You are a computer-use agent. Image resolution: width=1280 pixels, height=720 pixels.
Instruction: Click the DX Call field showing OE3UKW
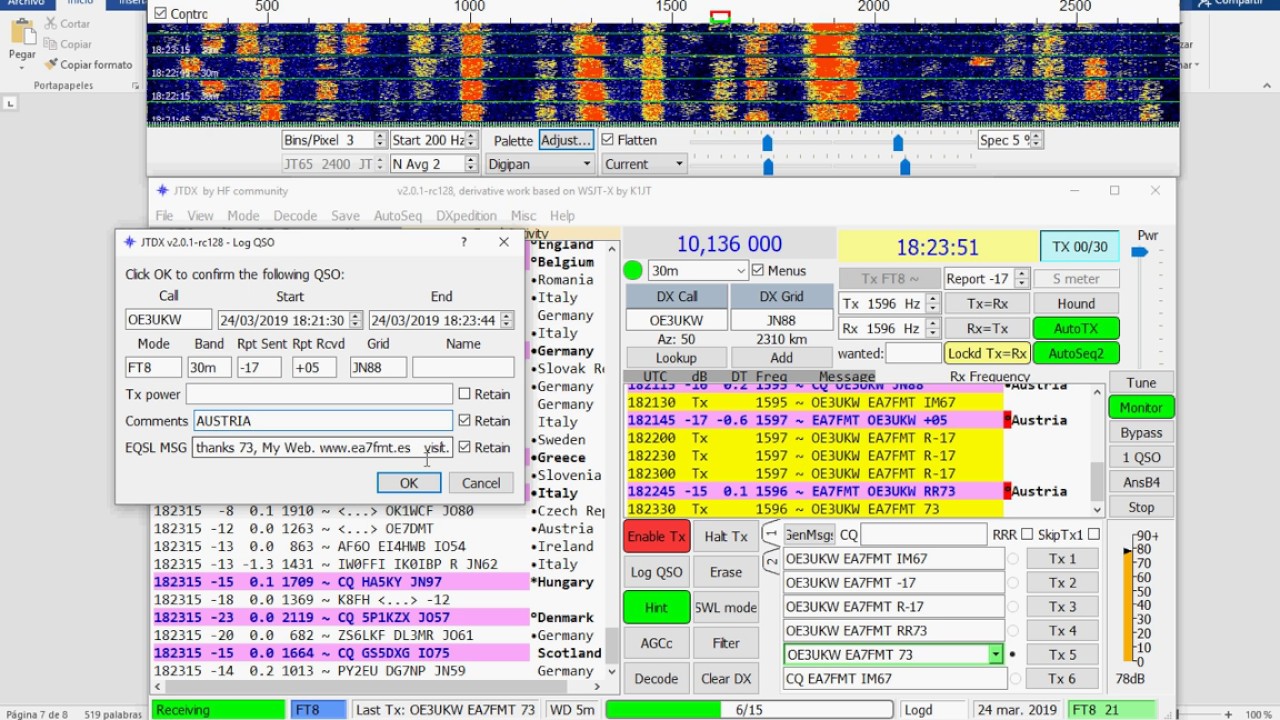tap(676, 320)
